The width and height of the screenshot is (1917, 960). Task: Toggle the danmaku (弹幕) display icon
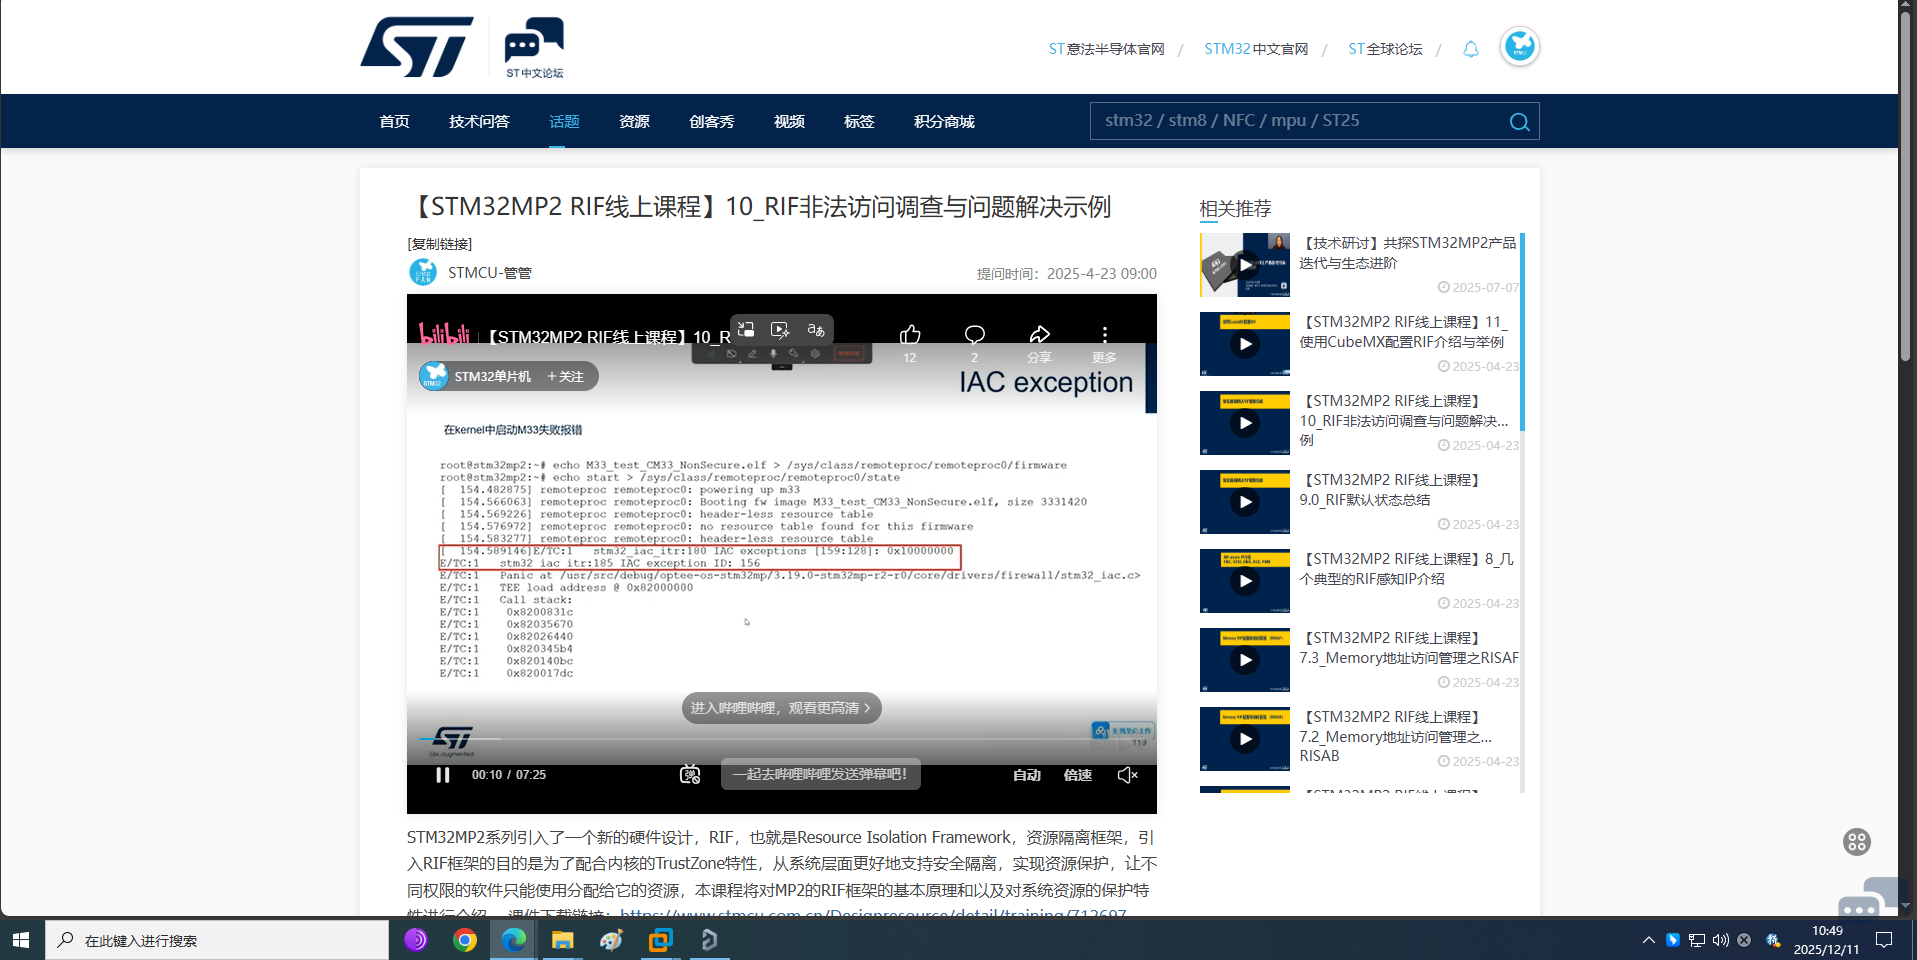click(x=690, y=775)
